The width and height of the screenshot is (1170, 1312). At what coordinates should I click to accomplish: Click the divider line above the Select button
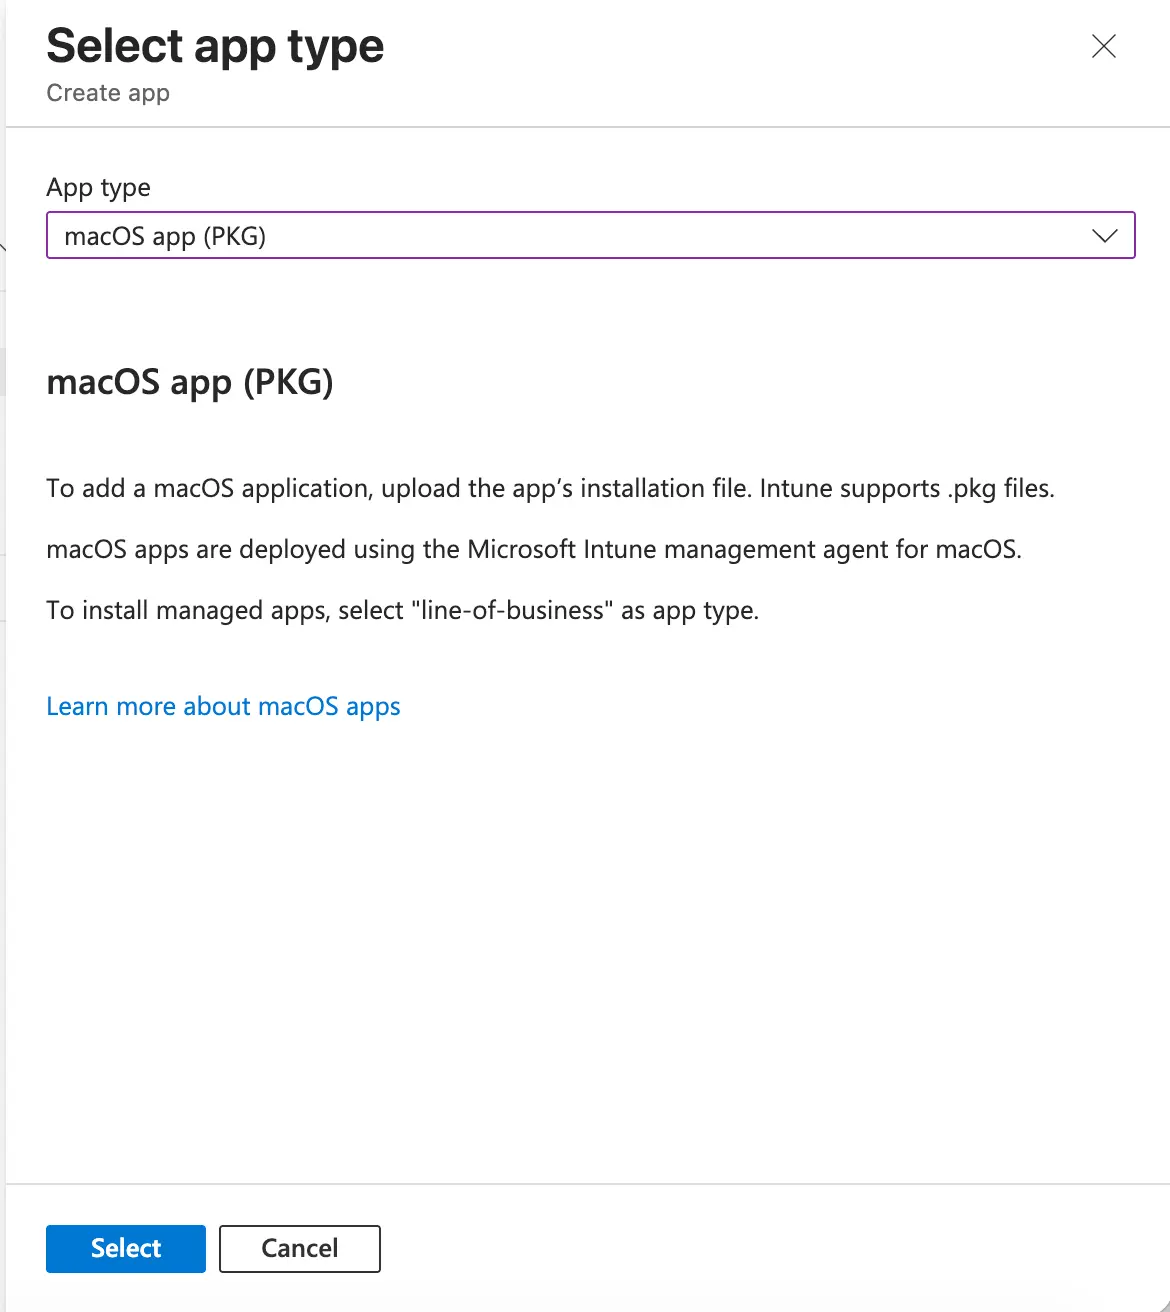click(x=588, y=1184)
